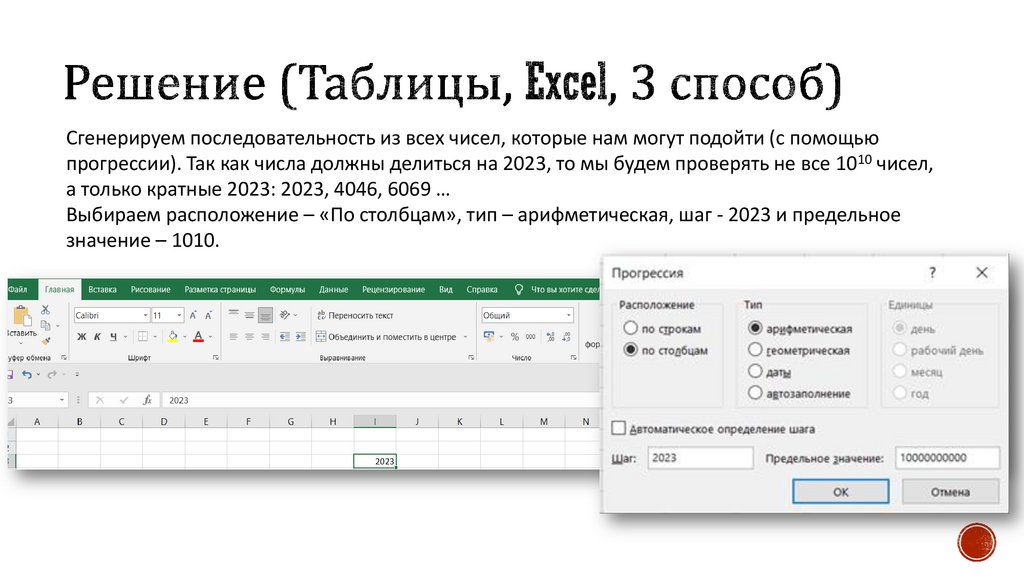Decrease font size with smaller A icon

click(208, 315)
